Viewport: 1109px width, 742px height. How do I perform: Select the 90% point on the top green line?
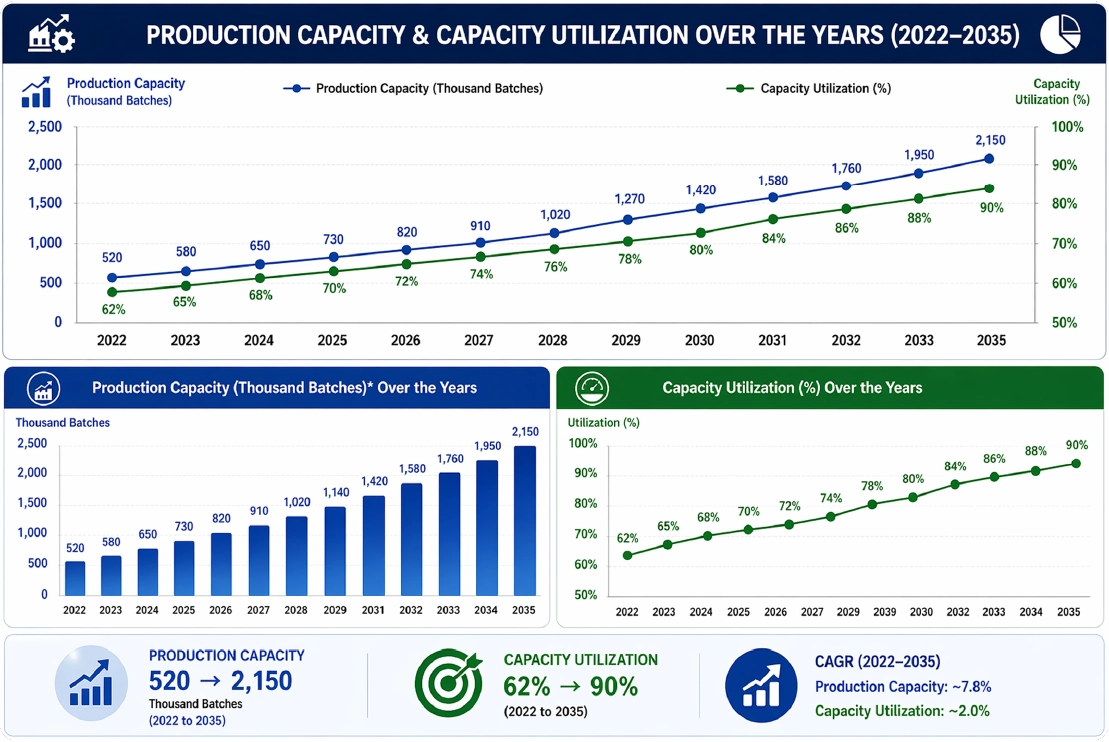point(989,188)
